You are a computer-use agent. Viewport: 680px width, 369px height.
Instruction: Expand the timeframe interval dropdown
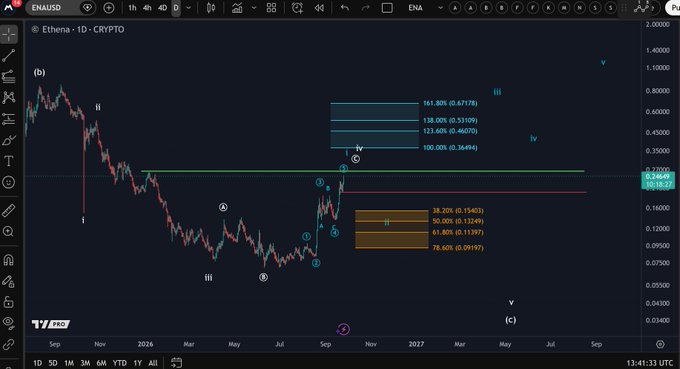pyautogui.click(x=189, y=8)
